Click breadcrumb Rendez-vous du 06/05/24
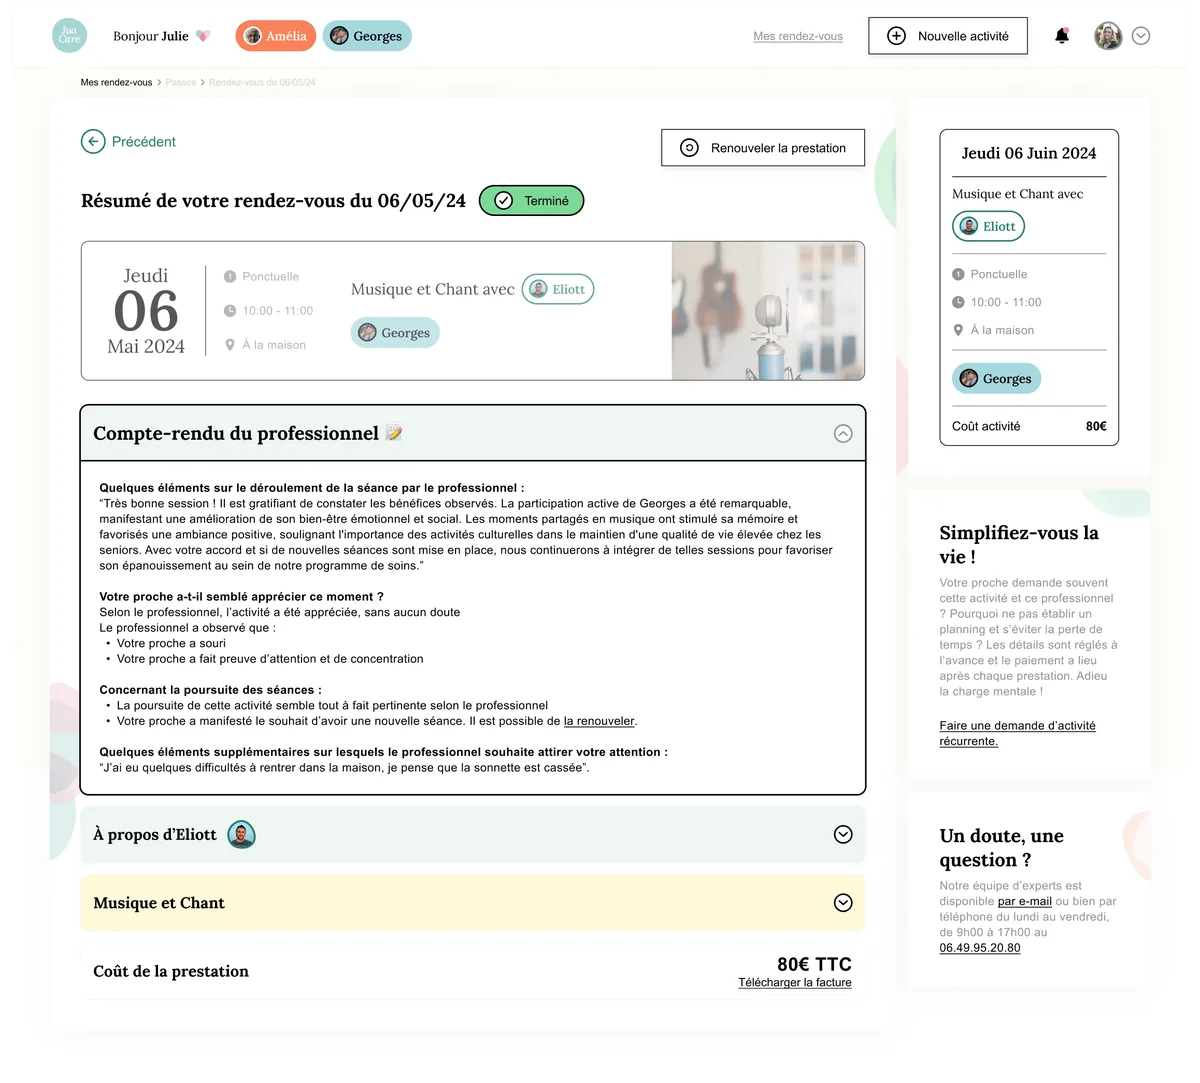Image resolution: width=1200 pixels, height=1083 pixels. coord(262,82)
